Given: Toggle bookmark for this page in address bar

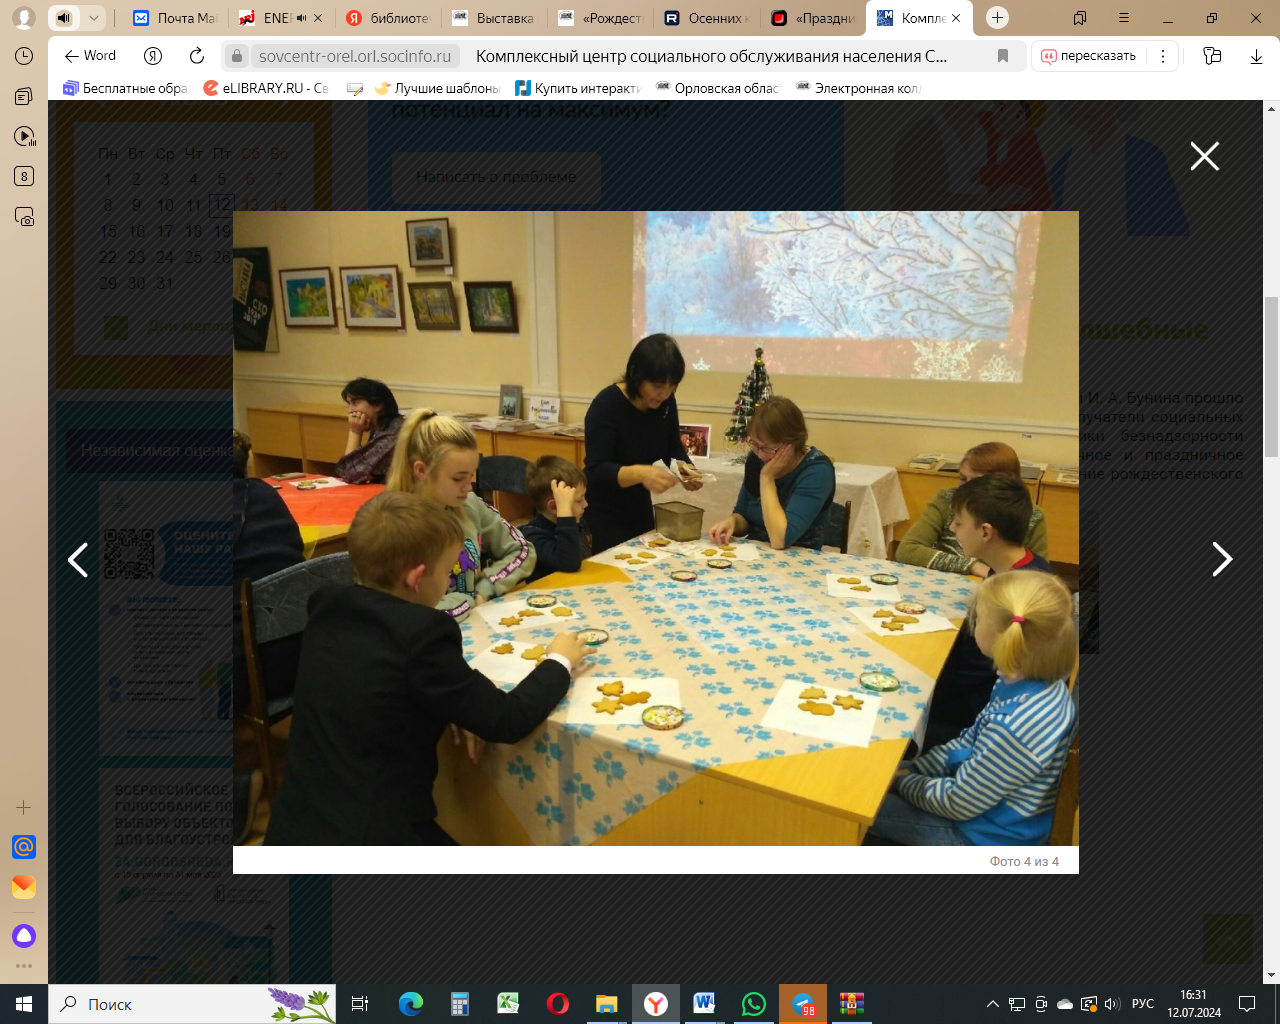Looking at the screenshot, I should [x=1003, y=56].
